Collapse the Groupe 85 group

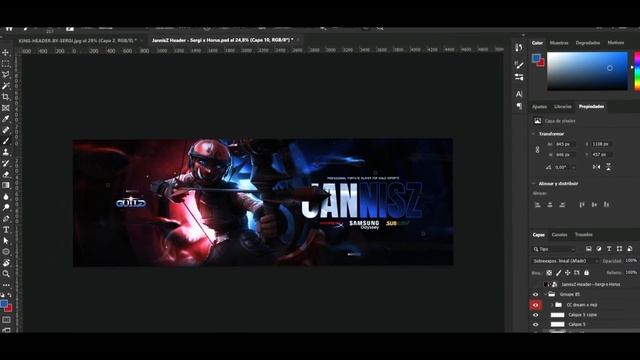546,294
